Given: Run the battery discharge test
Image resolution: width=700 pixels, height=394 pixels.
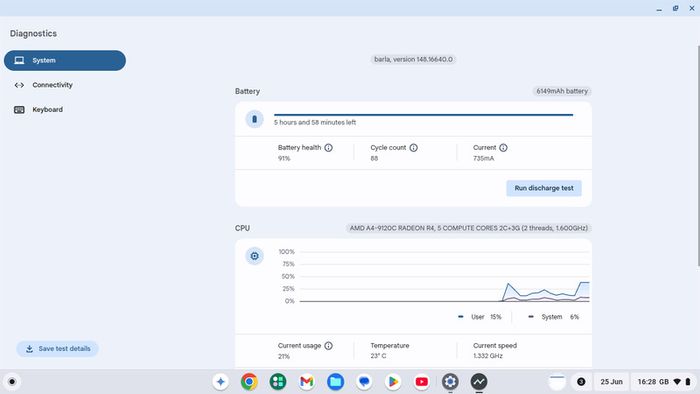Looking at the screenshot, I should (544, 188).
